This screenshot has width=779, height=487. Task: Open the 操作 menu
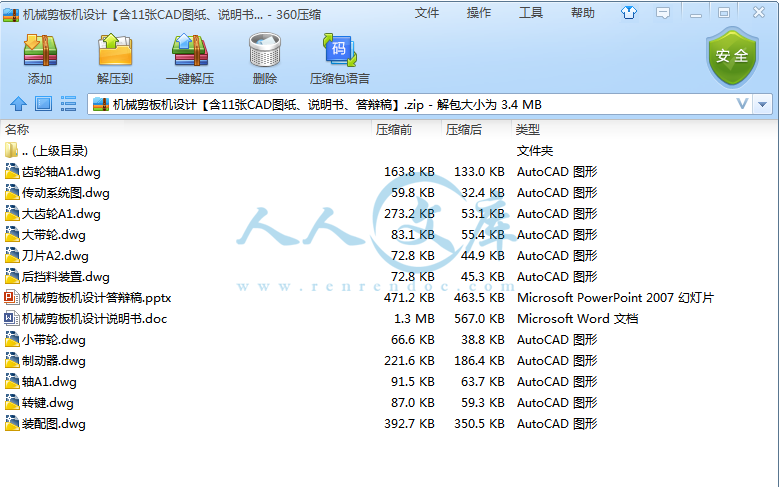pos(479,13)
